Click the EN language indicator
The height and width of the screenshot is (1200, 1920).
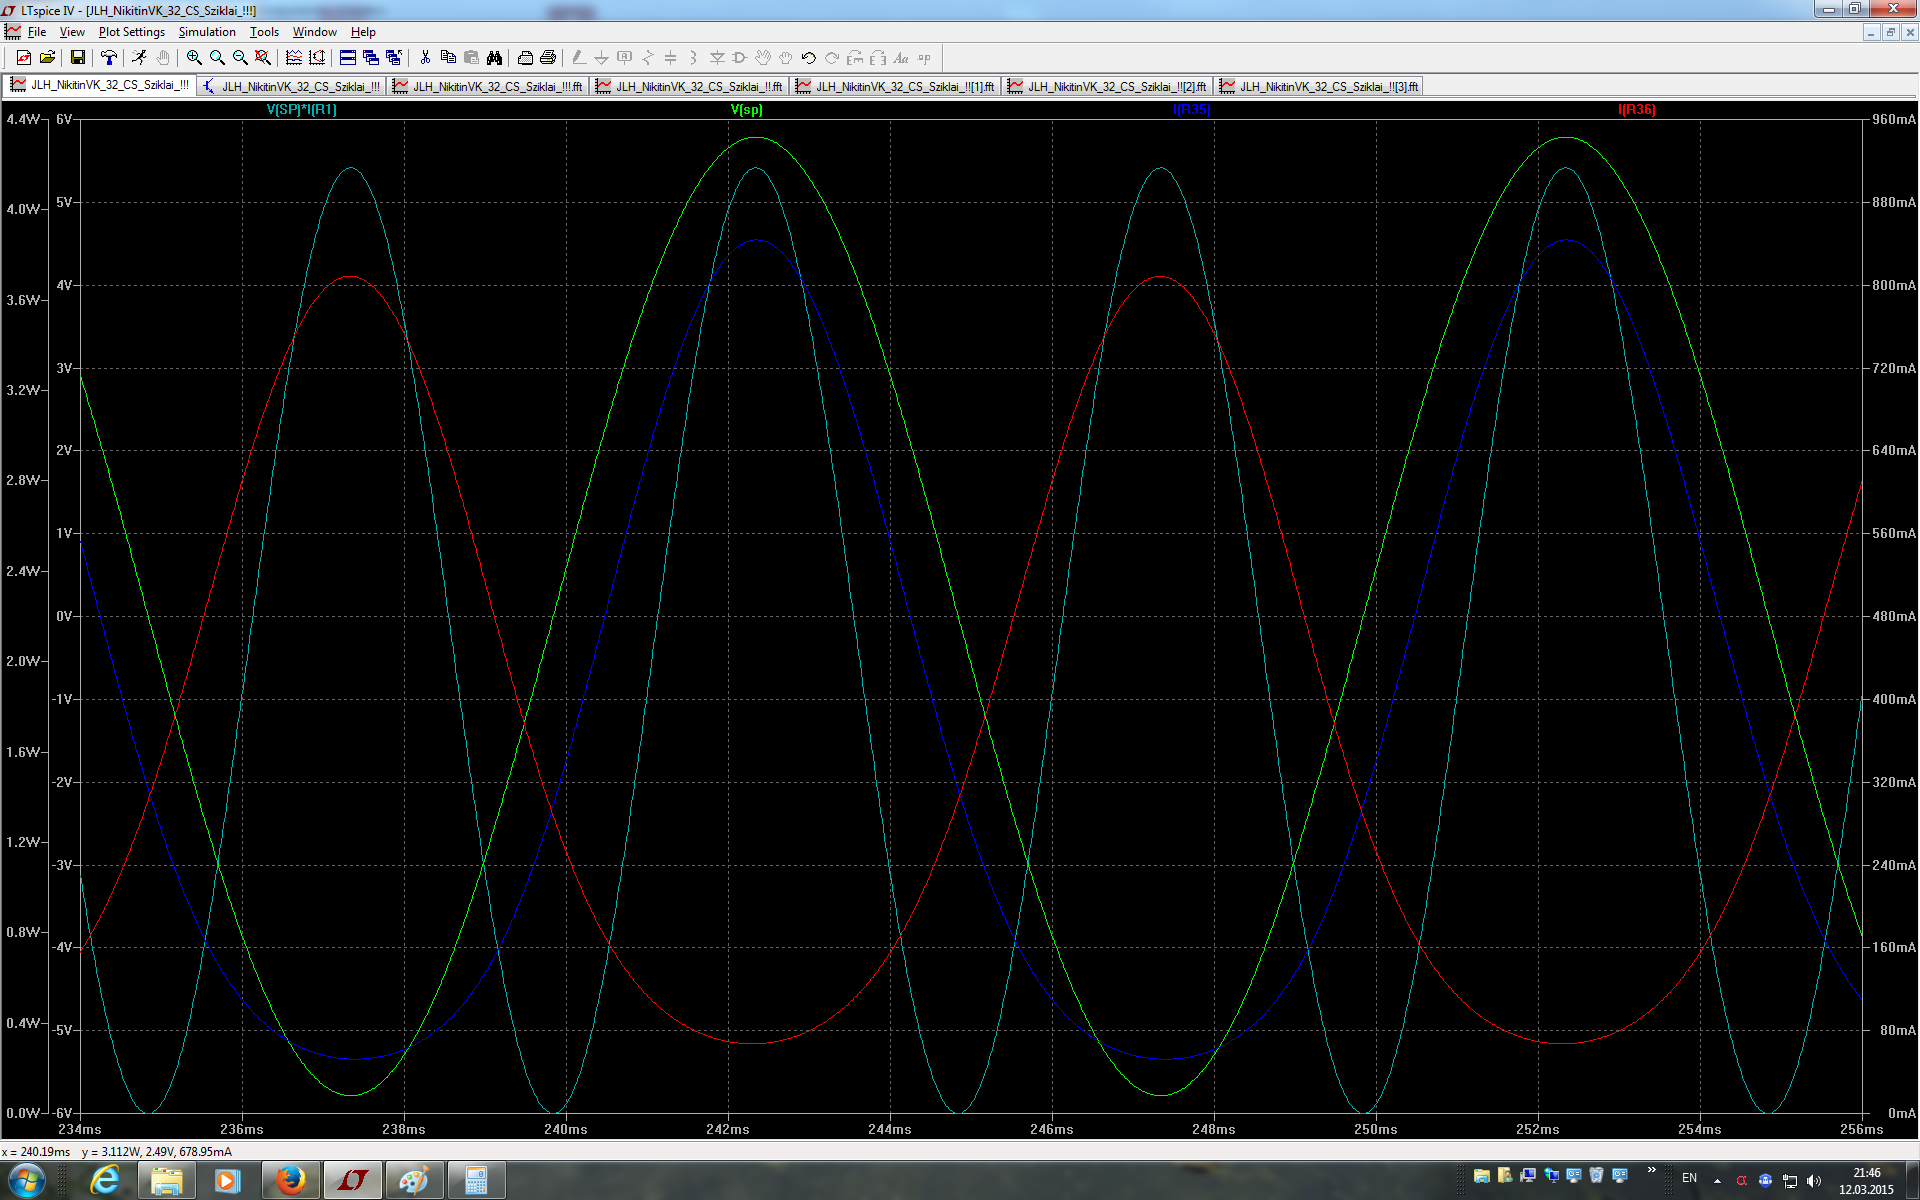pyautogui.click(x=1689, y=1178)
